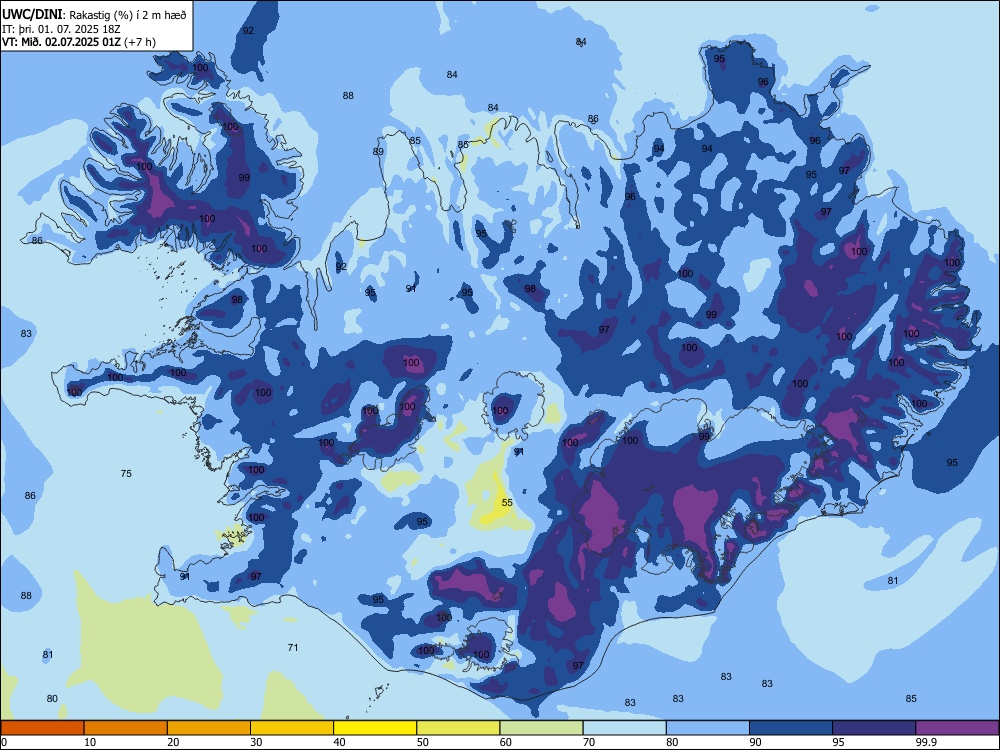Image resolution: width=1000 pixels, height=750 pixels.
Task: Click the '30' label on the legend scale
Action: point(256,742)
